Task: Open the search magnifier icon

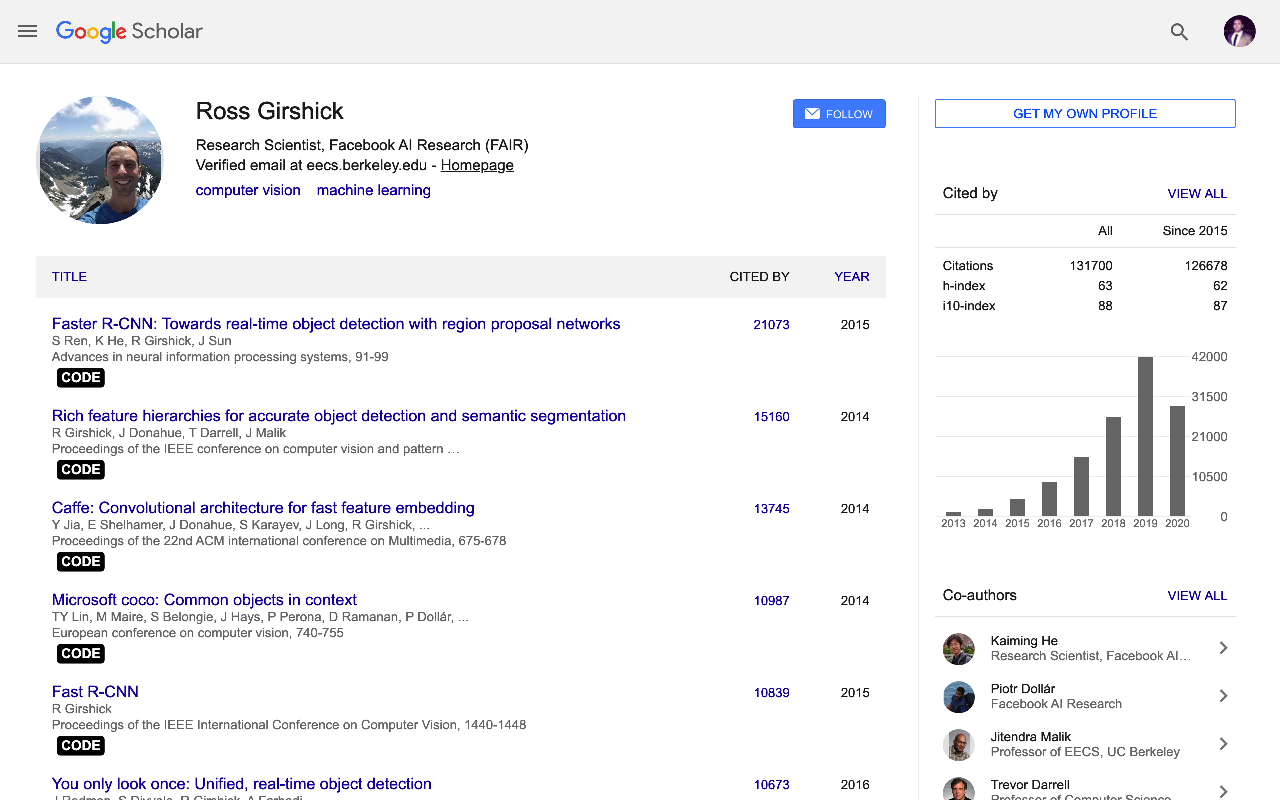Action: coord(1179,32)
